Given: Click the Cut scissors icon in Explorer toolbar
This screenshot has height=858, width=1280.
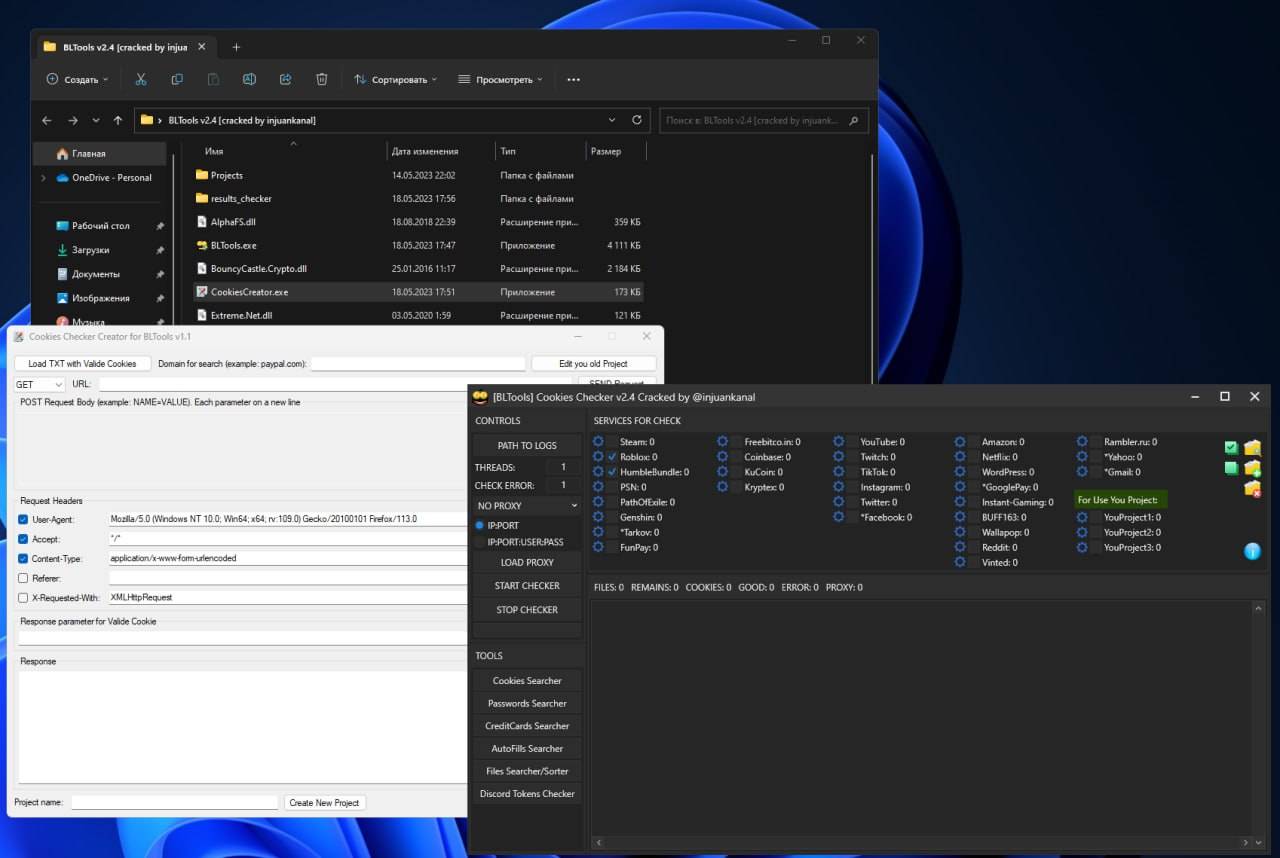Looking at the screenshot, I should click(141, 79).
